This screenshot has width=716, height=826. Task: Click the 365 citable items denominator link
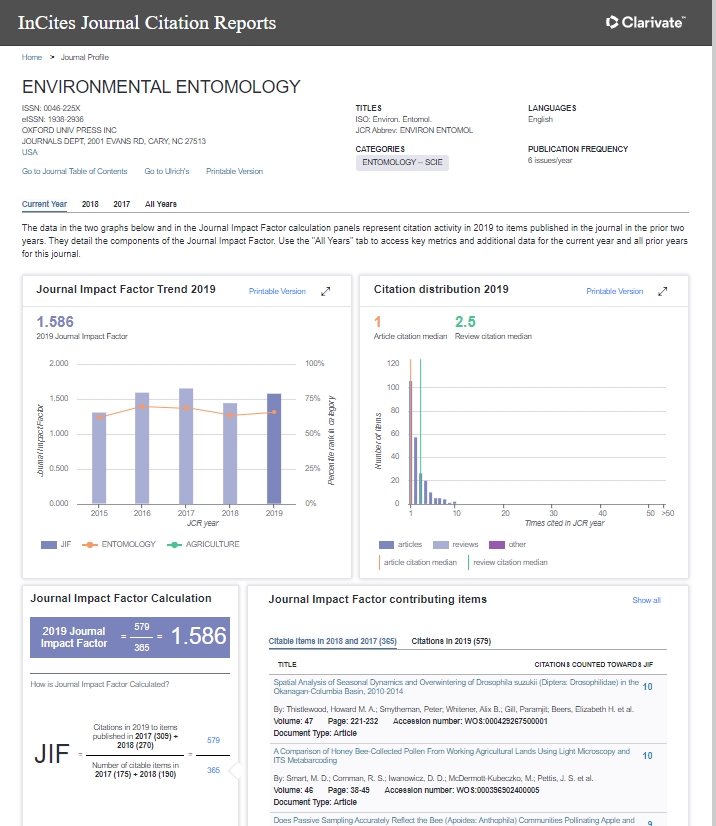pyautogui.click(x=213, y=770)
